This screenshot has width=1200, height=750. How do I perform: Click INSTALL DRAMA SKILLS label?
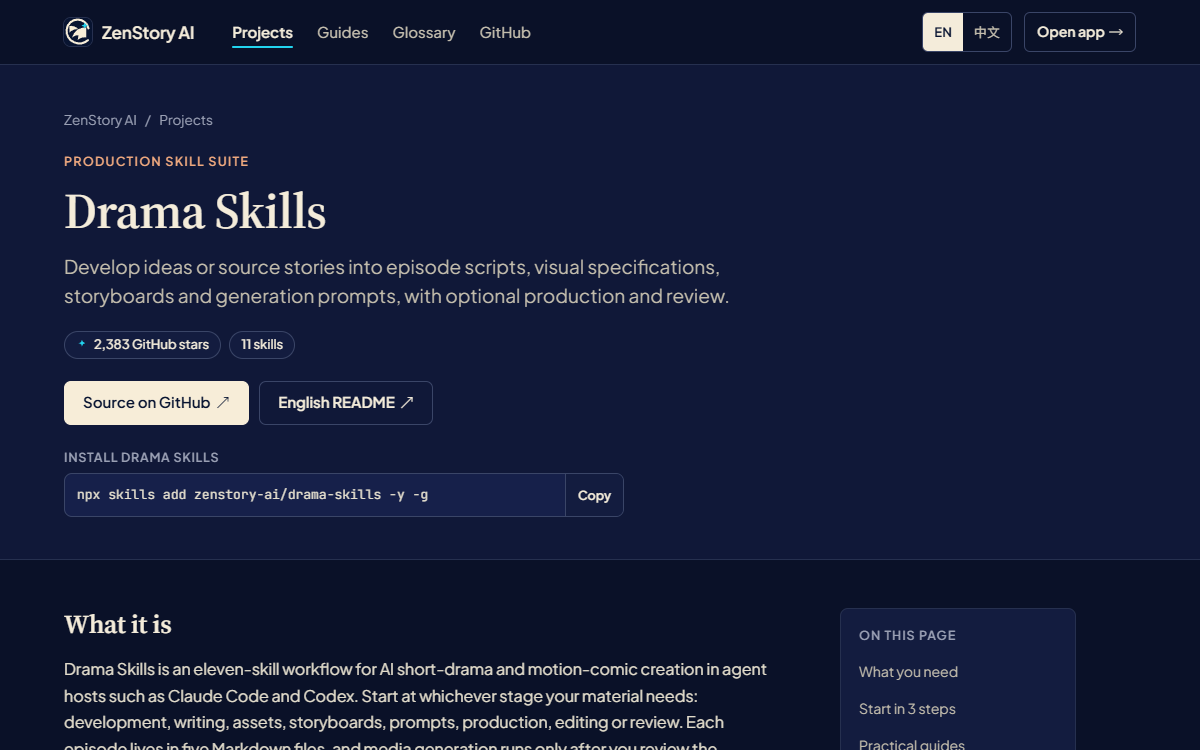click(141, 457)
